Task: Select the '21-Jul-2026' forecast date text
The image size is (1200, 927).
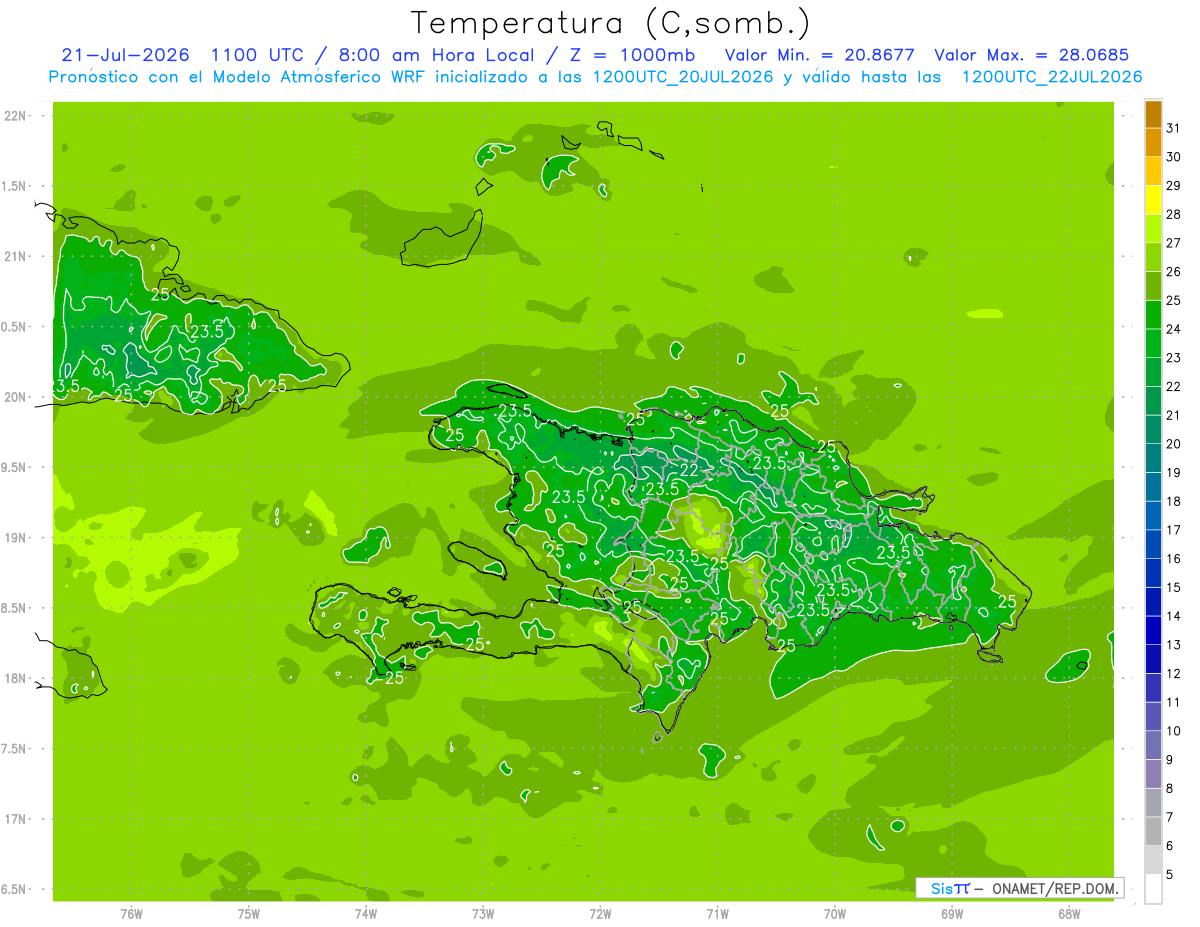Action: pyautogui.click(x=125, y=55)
